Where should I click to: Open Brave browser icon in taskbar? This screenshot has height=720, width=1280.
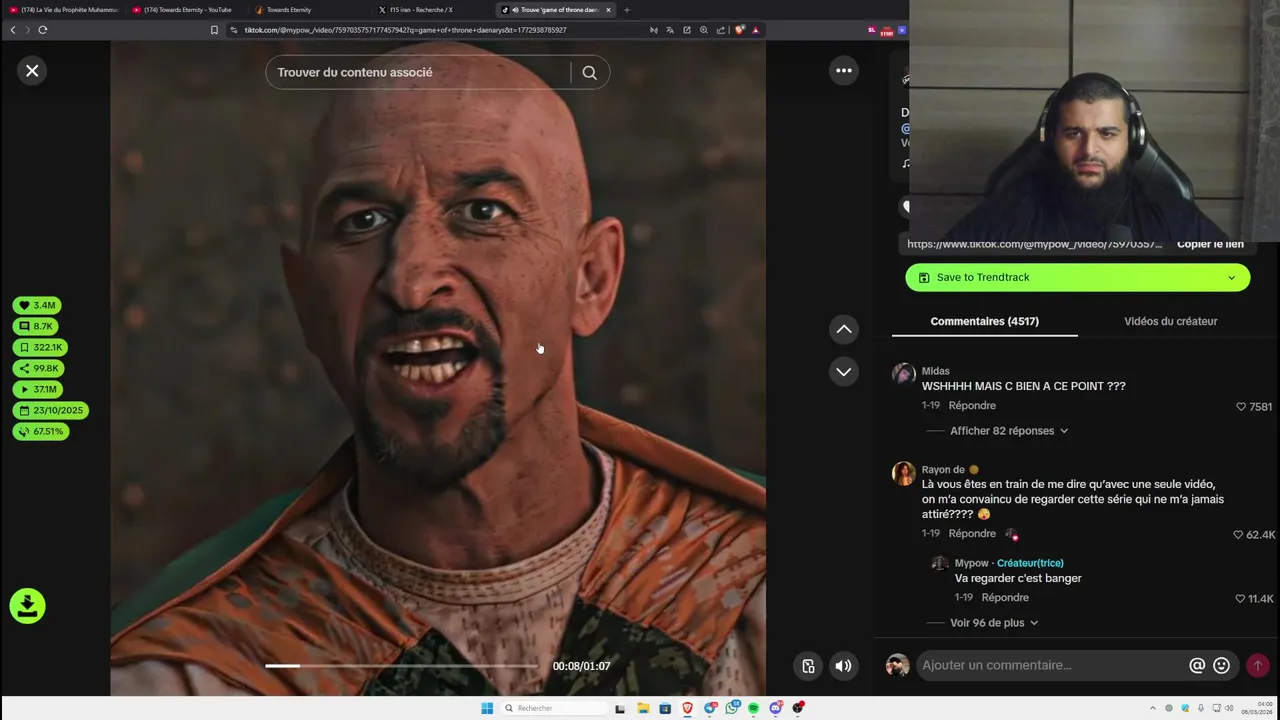[687, 708]
